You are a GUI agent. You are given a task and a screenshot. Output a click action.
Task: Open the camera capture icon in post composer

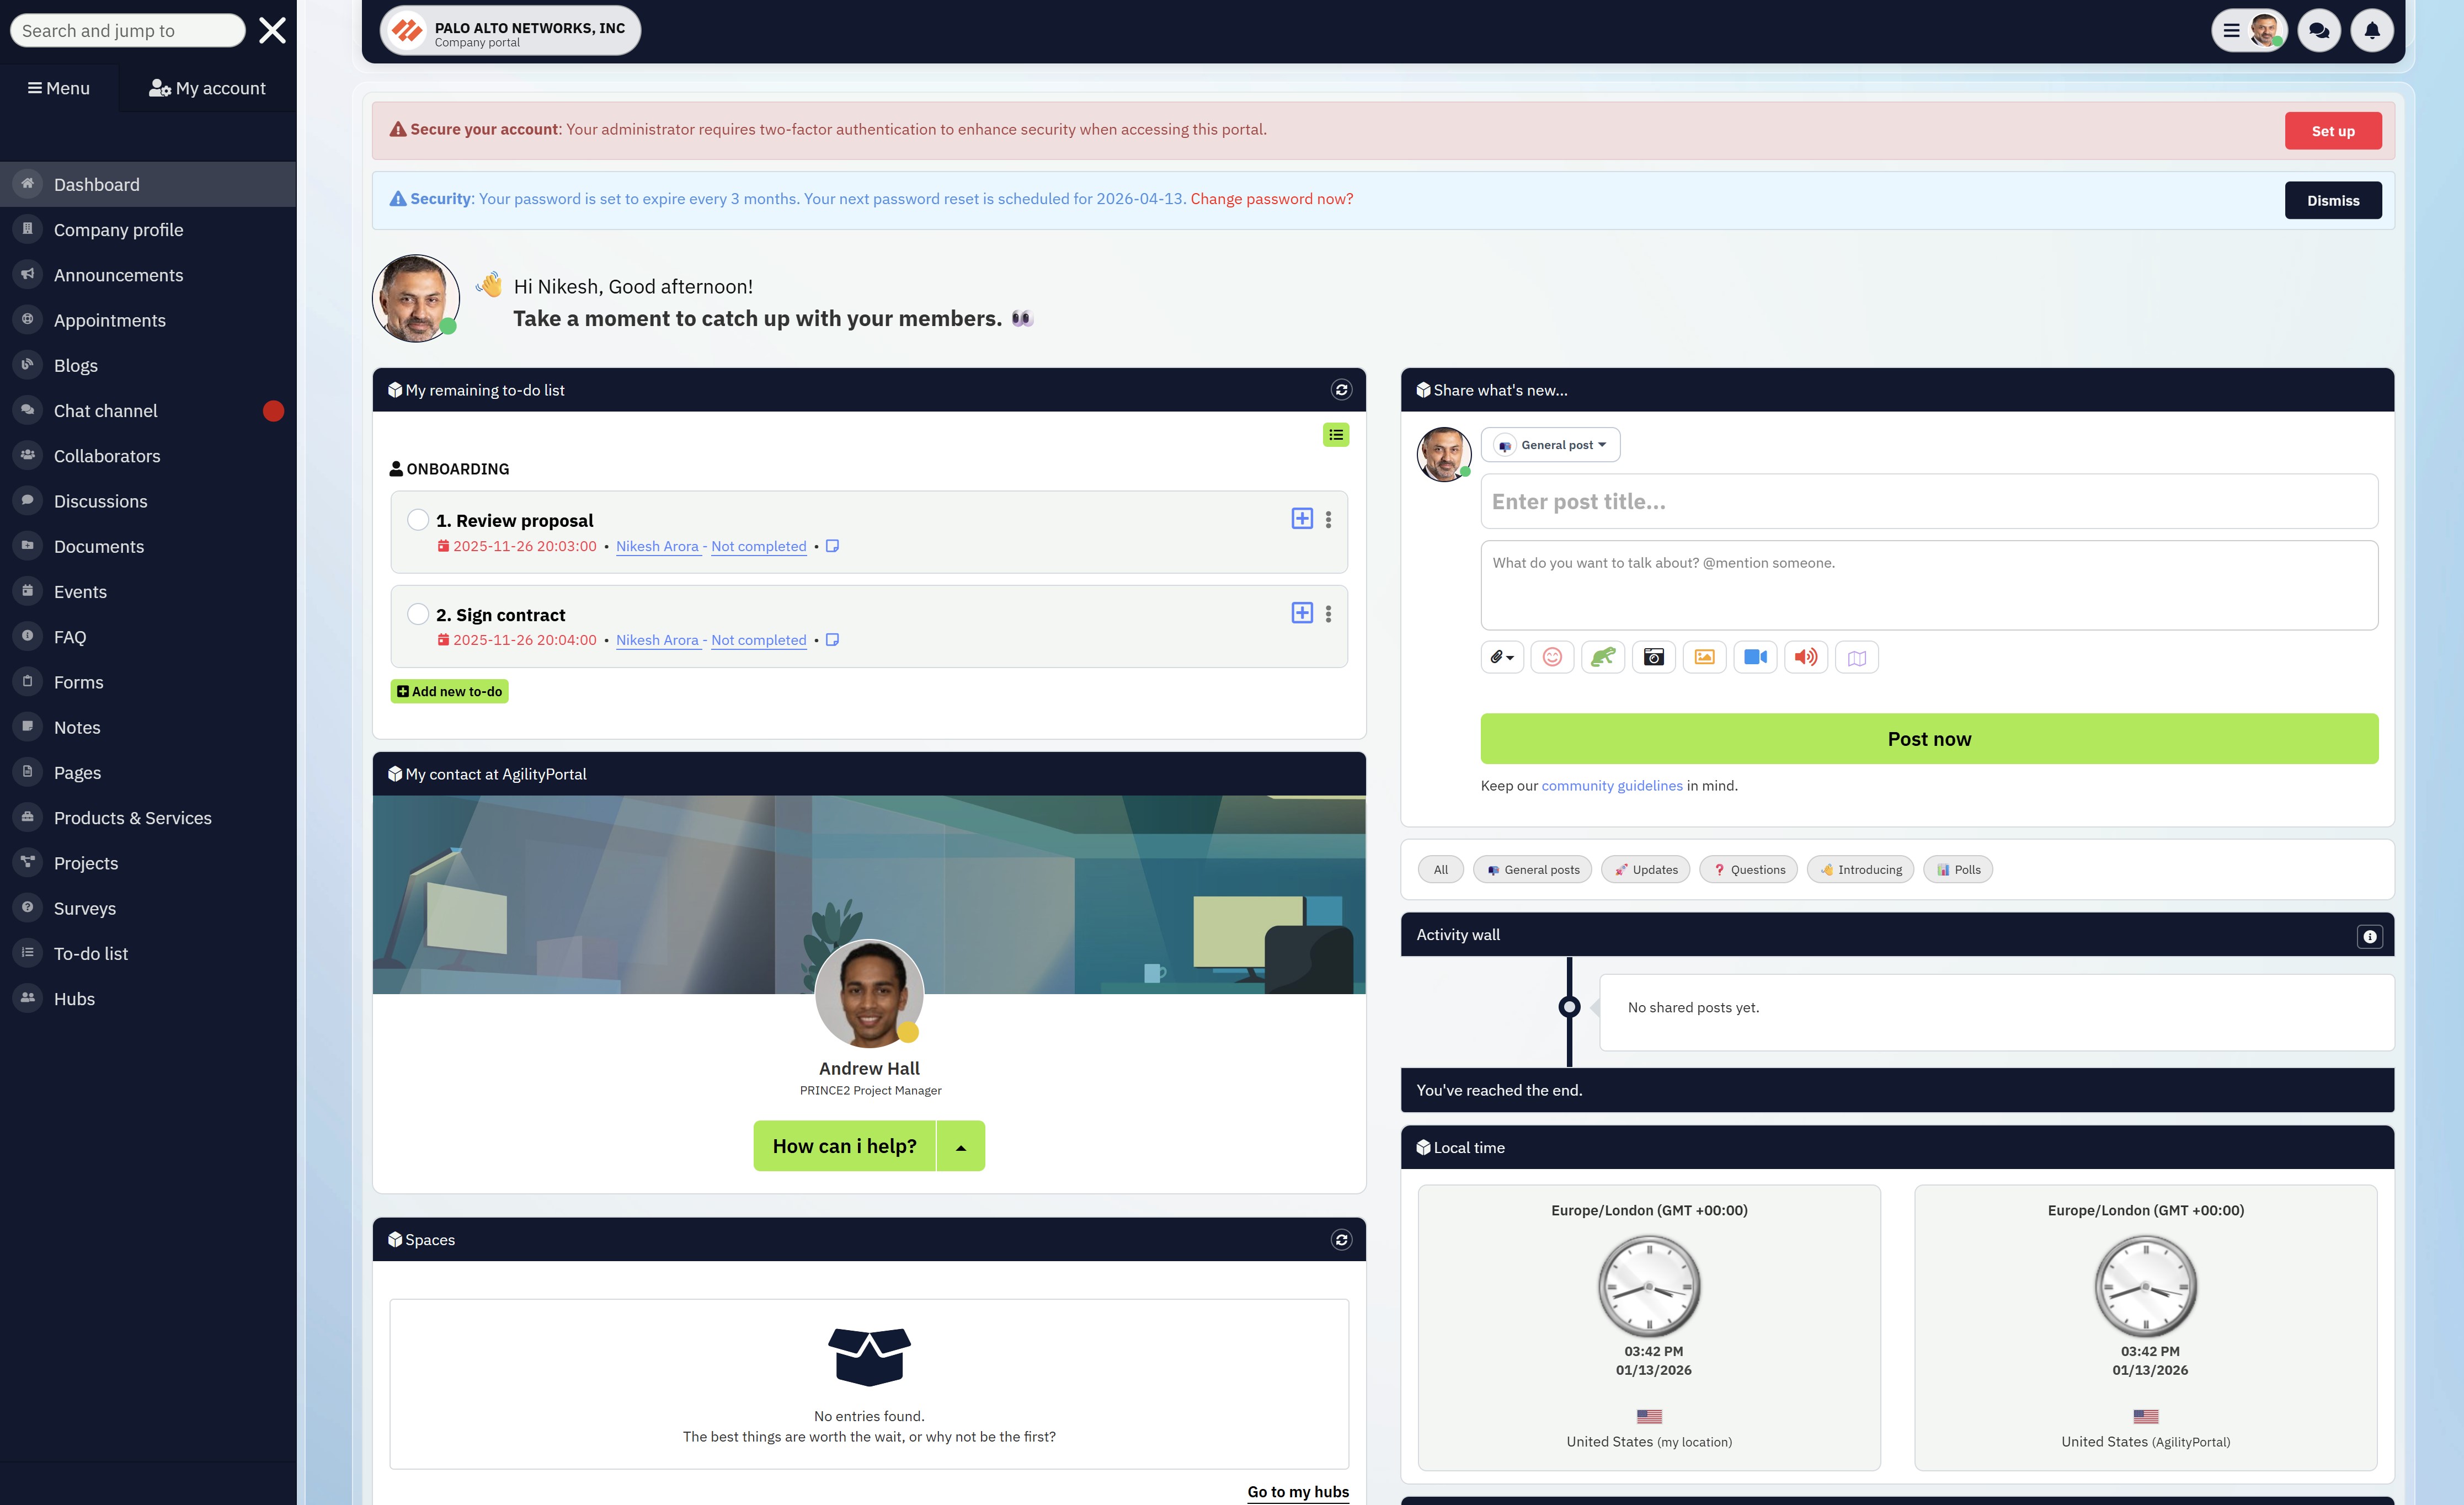[1654, 657]
